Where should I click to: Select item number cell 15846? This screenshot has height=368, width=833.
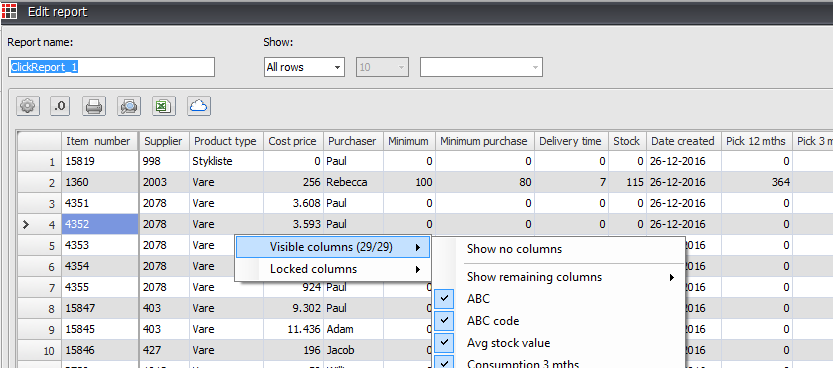[x=100, y=350]
